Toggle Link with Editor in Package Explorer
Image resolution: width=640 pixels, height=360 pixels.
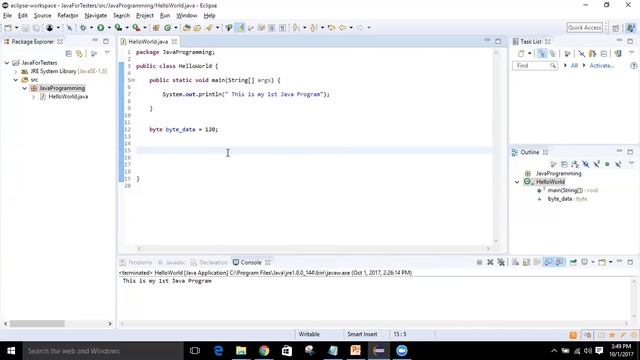pyautogui.click(x=79, y=53)
